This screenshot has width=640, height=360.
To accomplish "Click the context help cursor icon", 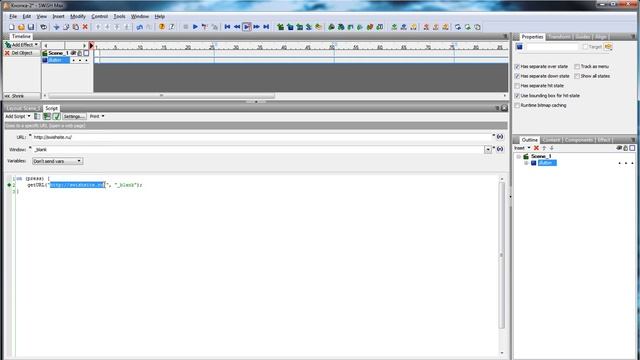I will pyautogui.click(x=172, y=27).
